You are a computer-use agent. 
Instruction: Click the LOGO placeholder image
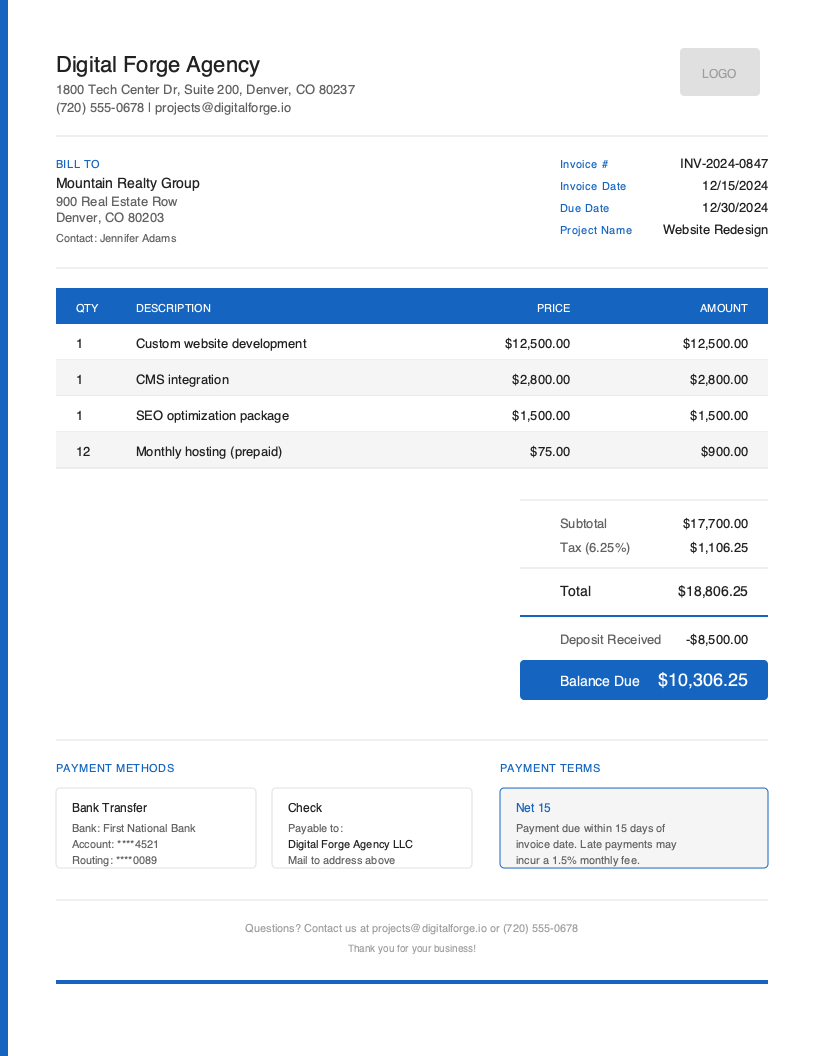719,72
